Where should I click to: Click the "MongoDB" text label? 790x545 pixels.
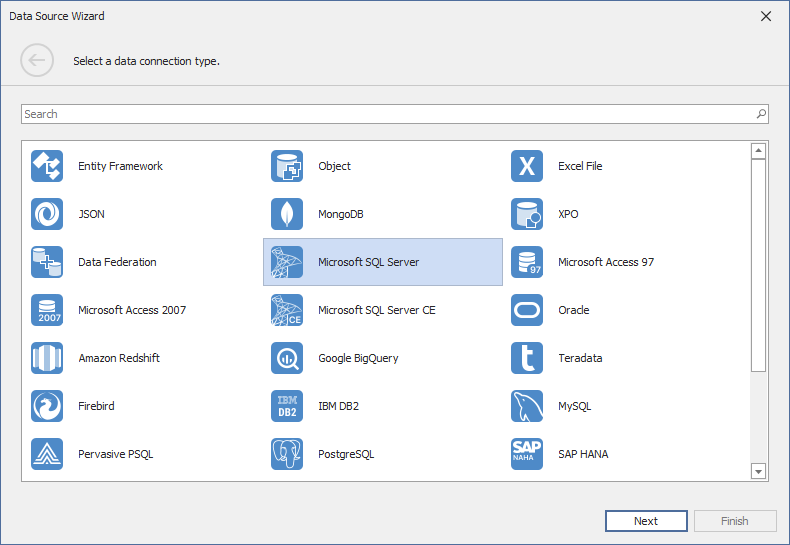tap(341, 214)
